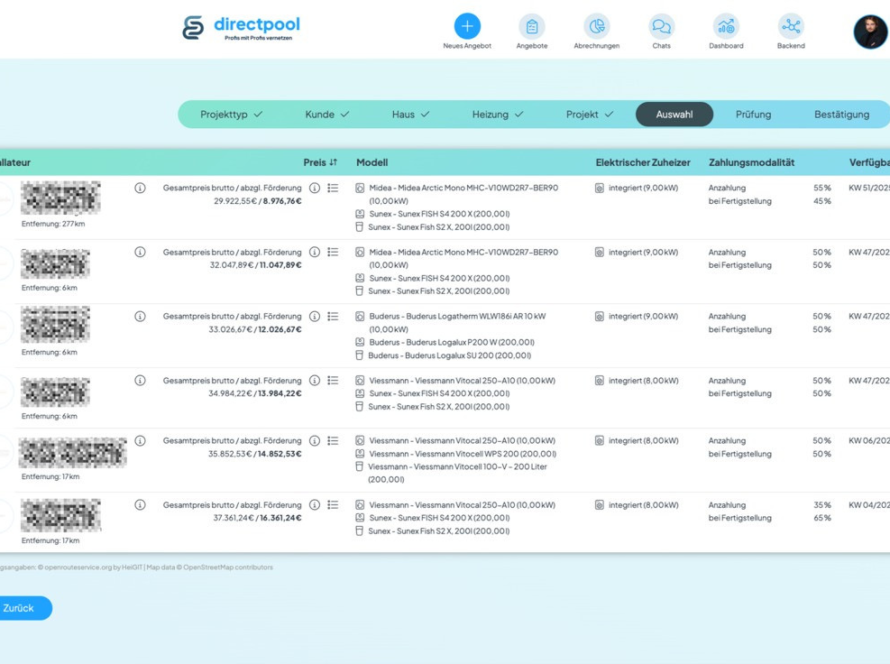The height and width of the screenshot is (664, 890).
Task: Expand price breakdown list for 33.026,67€ Buderus offer
Action: click(x=333, y=316)
